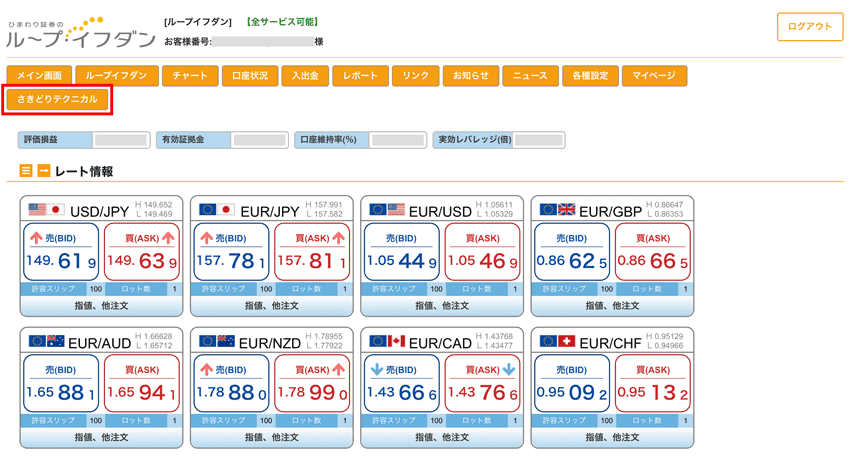Screen dimensions: 850x457
Task: Click EUR/NZD 許容スリップ value field
Action: (266, 421)
